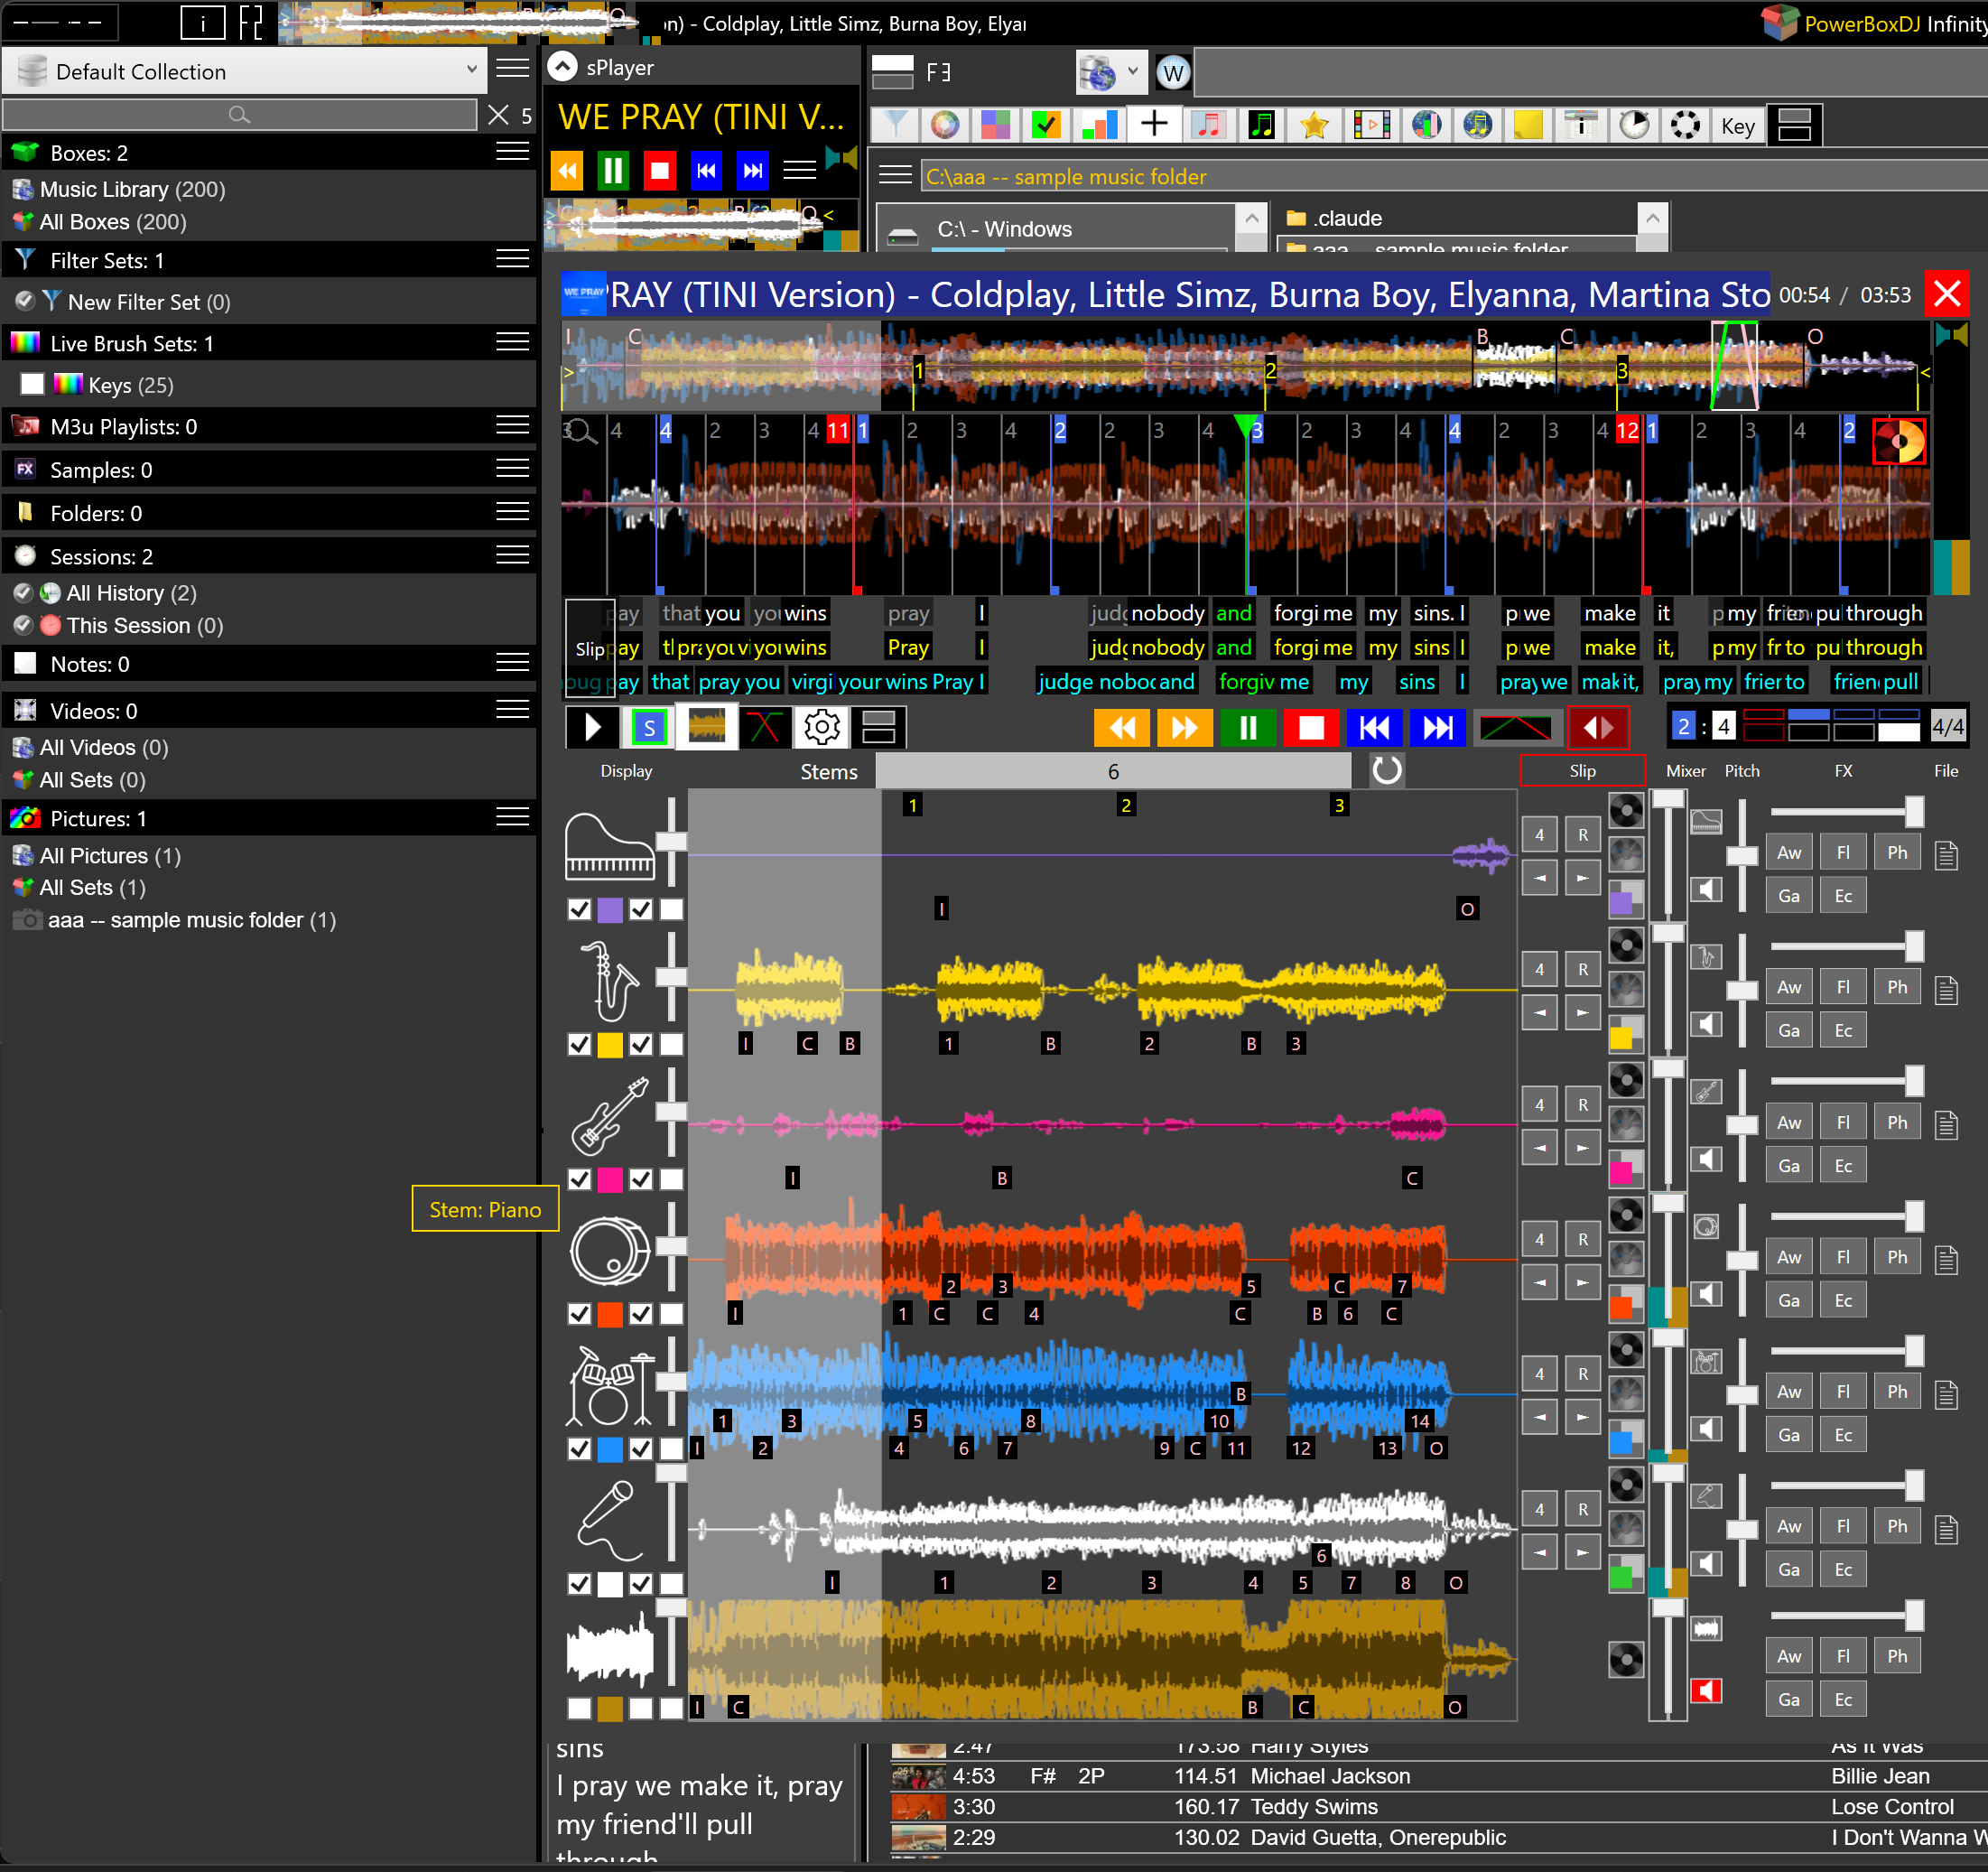Click the Ga effect button on saxophone row

pos(1789,1030)
